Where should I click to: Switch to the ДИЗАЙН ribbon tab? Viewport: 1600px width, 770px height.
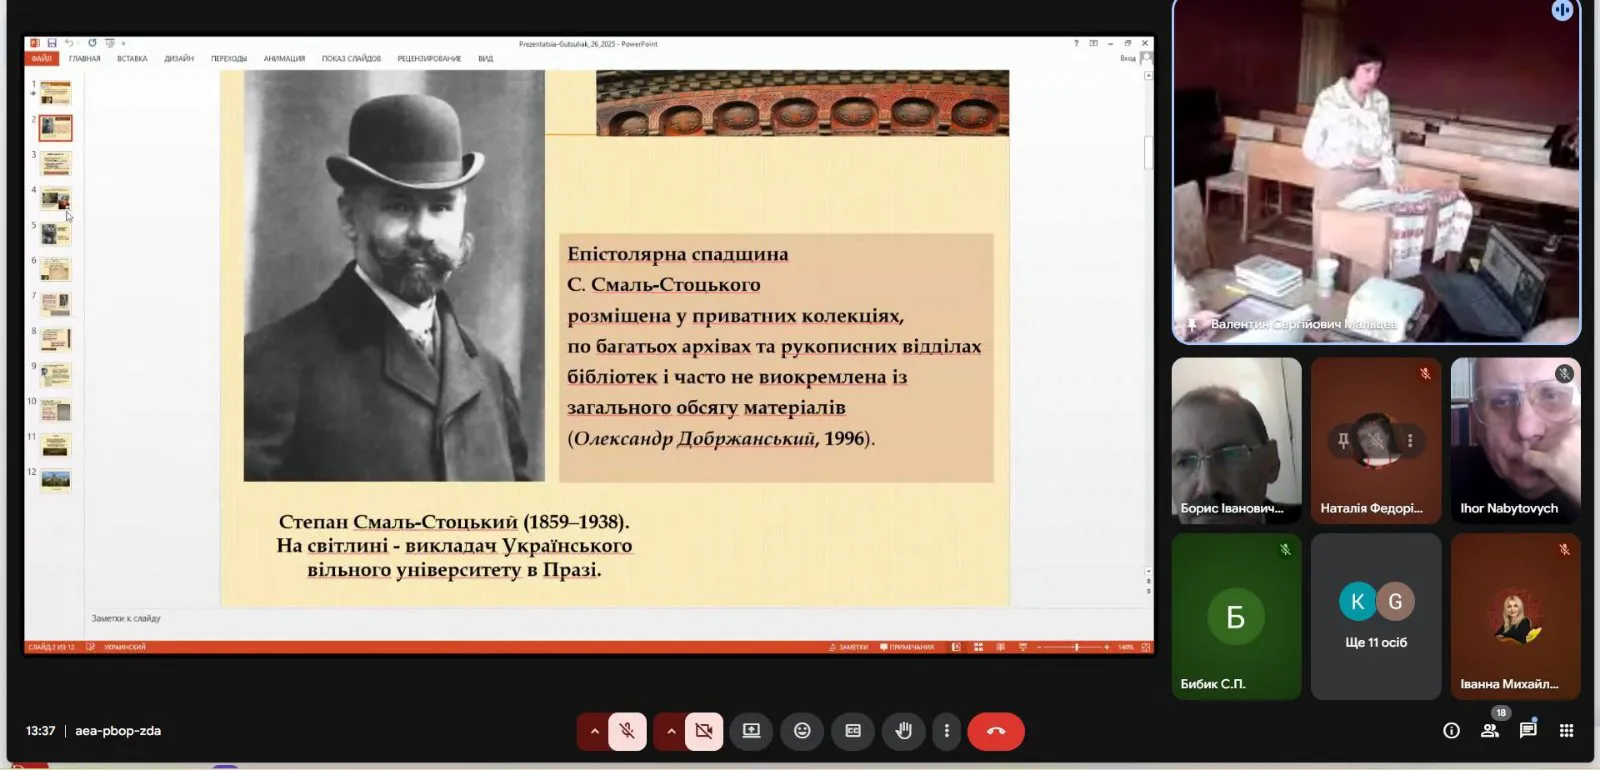coord(179,59)
